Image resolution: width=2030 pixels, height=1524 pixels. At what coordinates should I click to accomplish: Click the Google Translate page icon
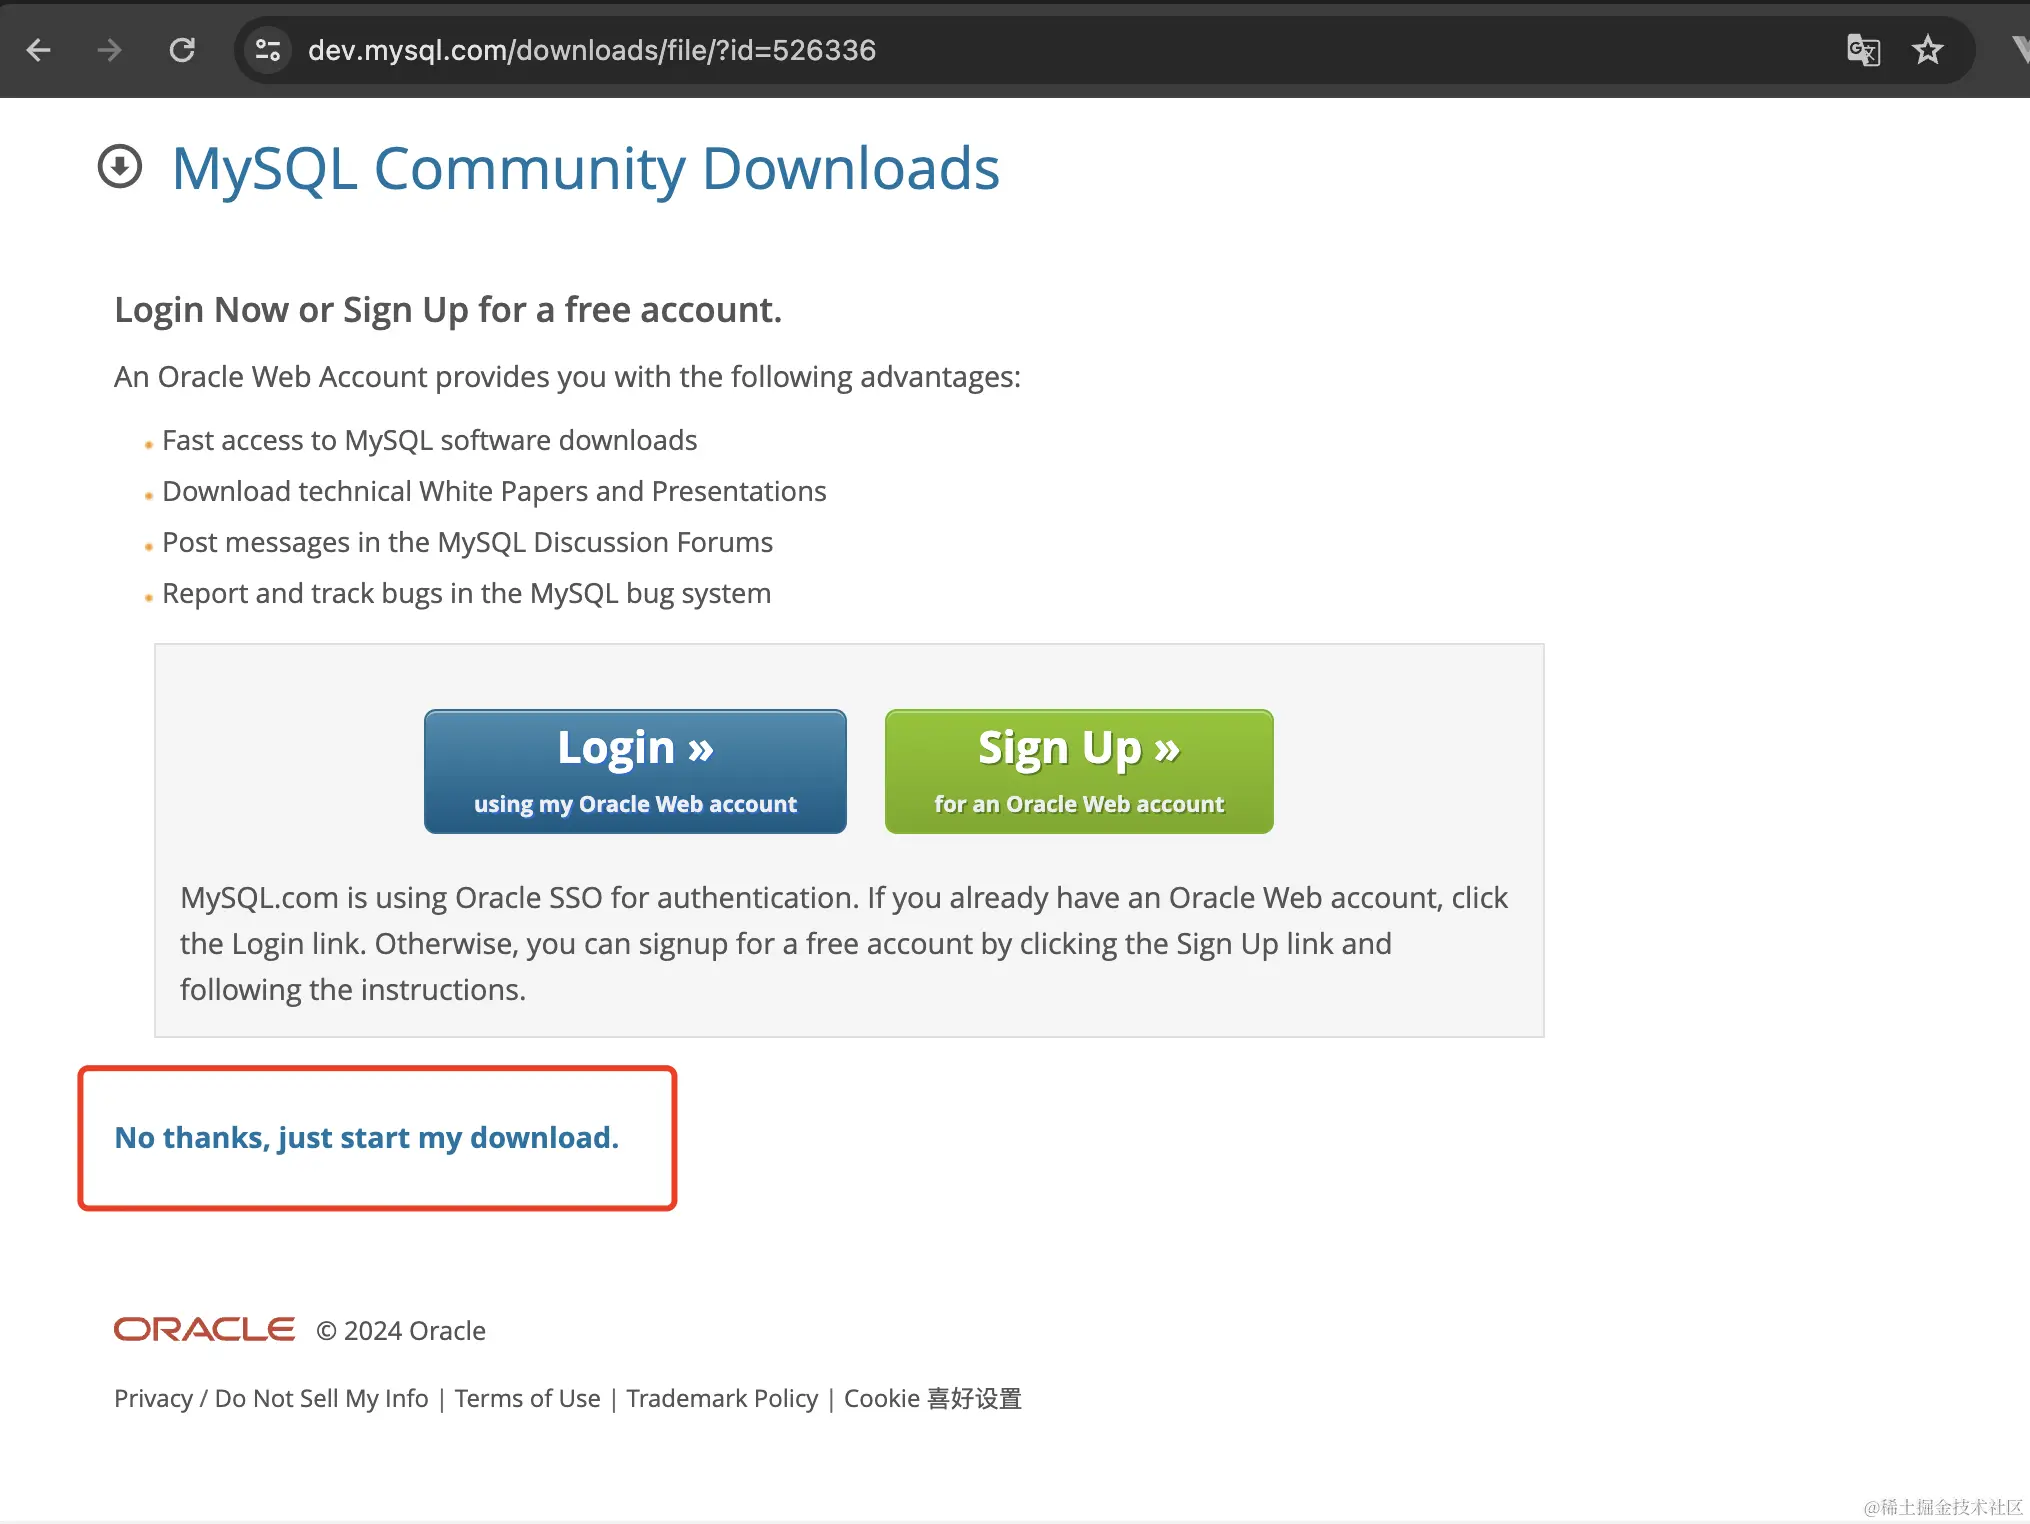pyautogui.click(x=1863, y=50)
